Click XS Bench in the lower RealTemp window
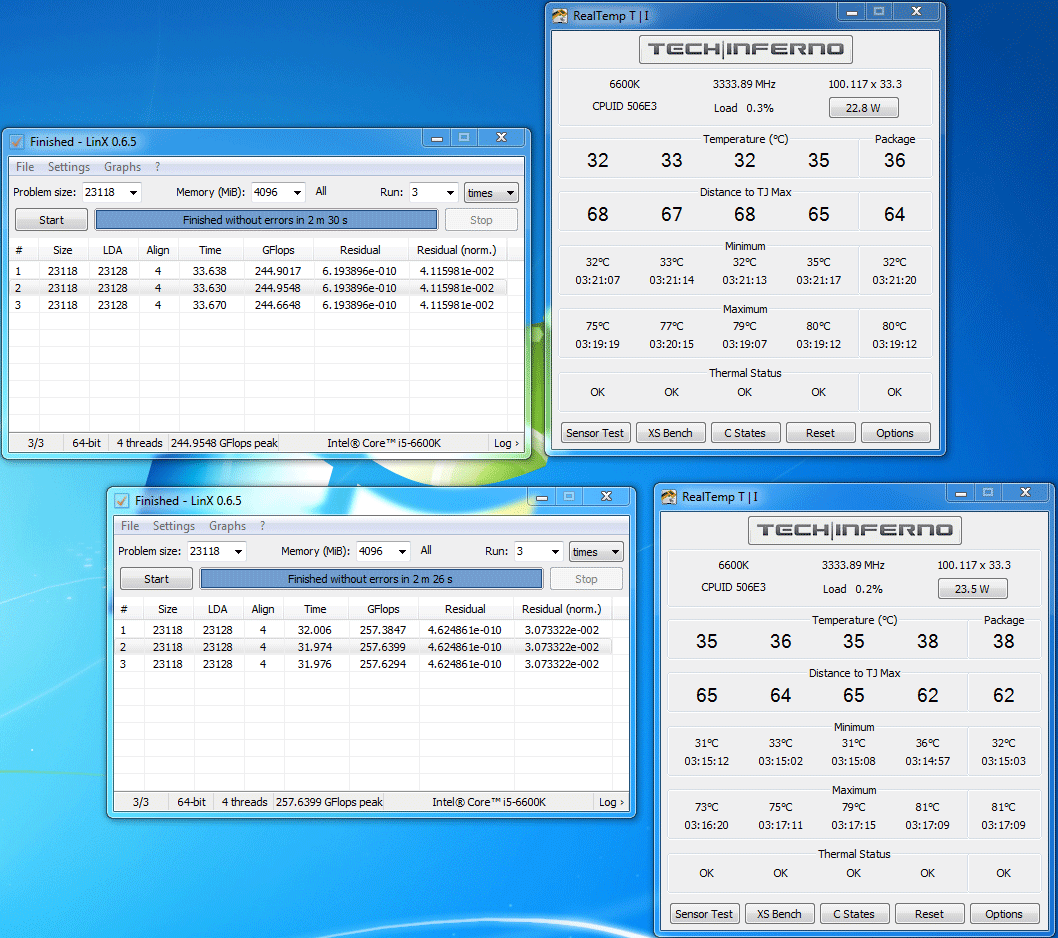Viewport: 1058px width, 938px height. (x=779, y=914)
